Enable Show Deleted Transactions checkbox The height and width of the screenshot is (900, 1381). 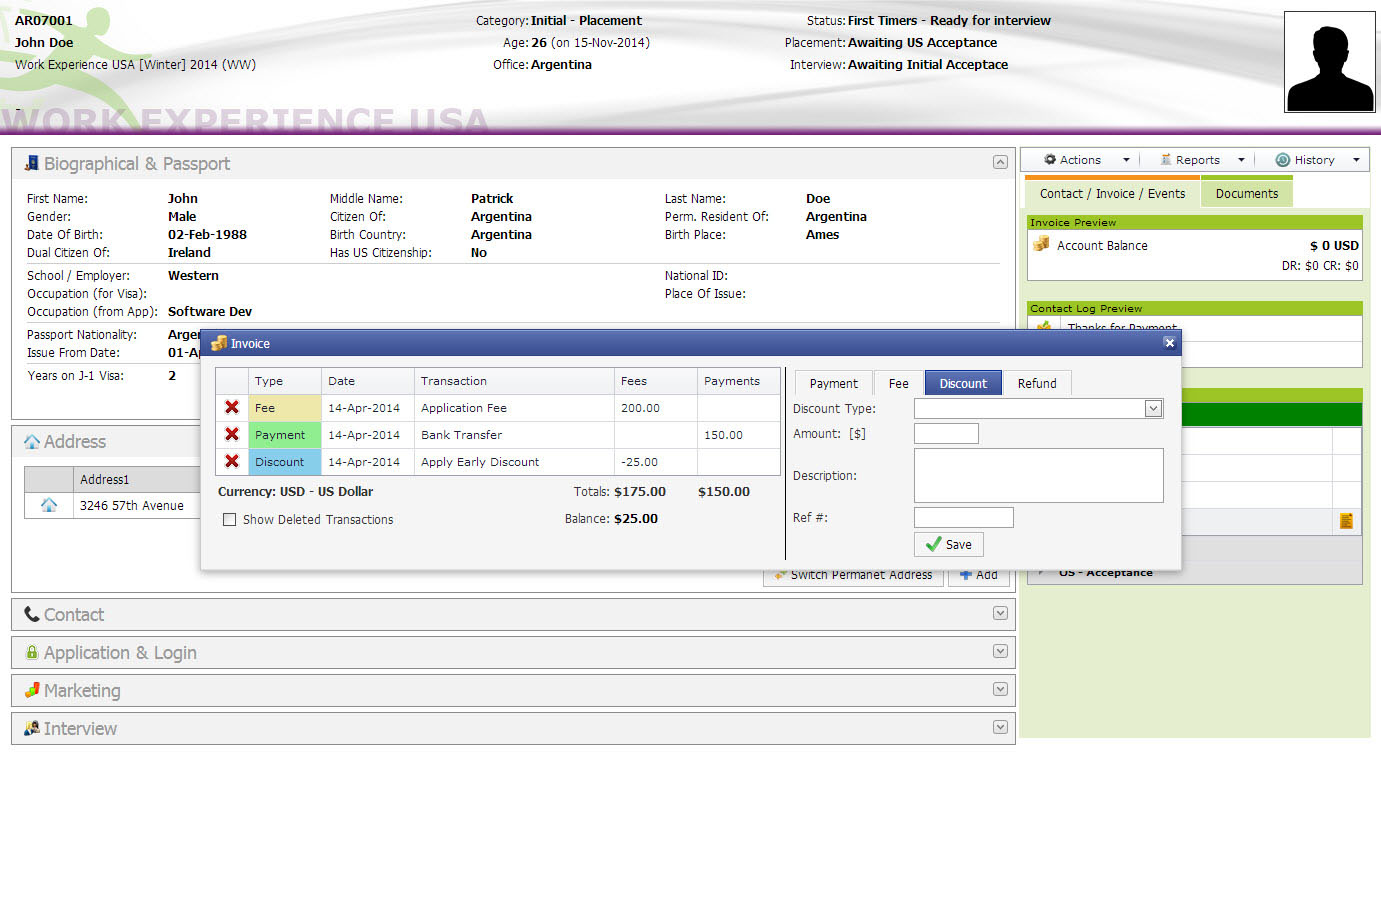point(230,520)
